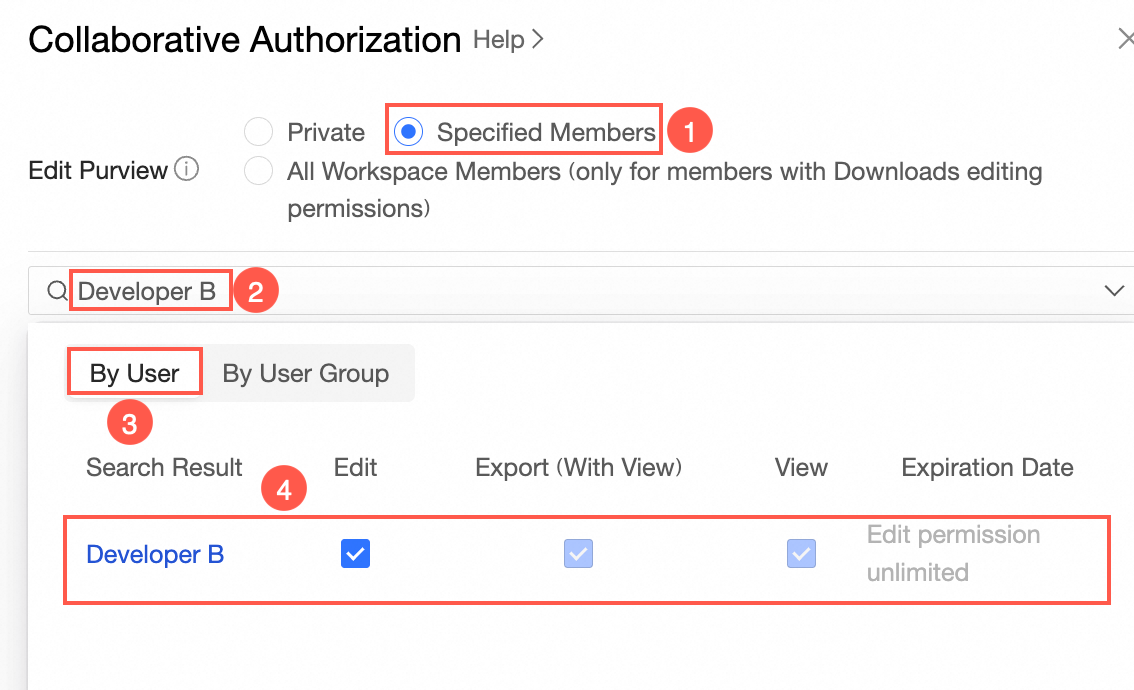The width and height of the screenshot is (1134, 690).
Task: Uncheck the Edit permission for Developer B
Action: pos(355,553)
